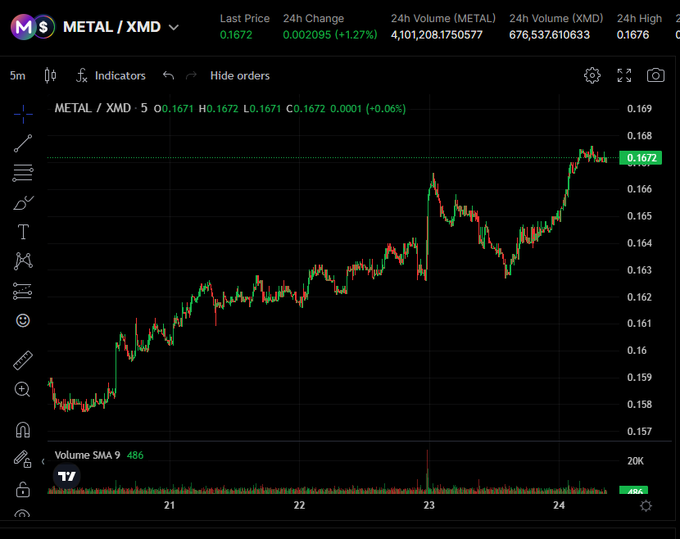Image resolution: width=680 pixels, height=539 pixels.
Task: Toggle magnet mode for drawings
Action: (23, 430)
